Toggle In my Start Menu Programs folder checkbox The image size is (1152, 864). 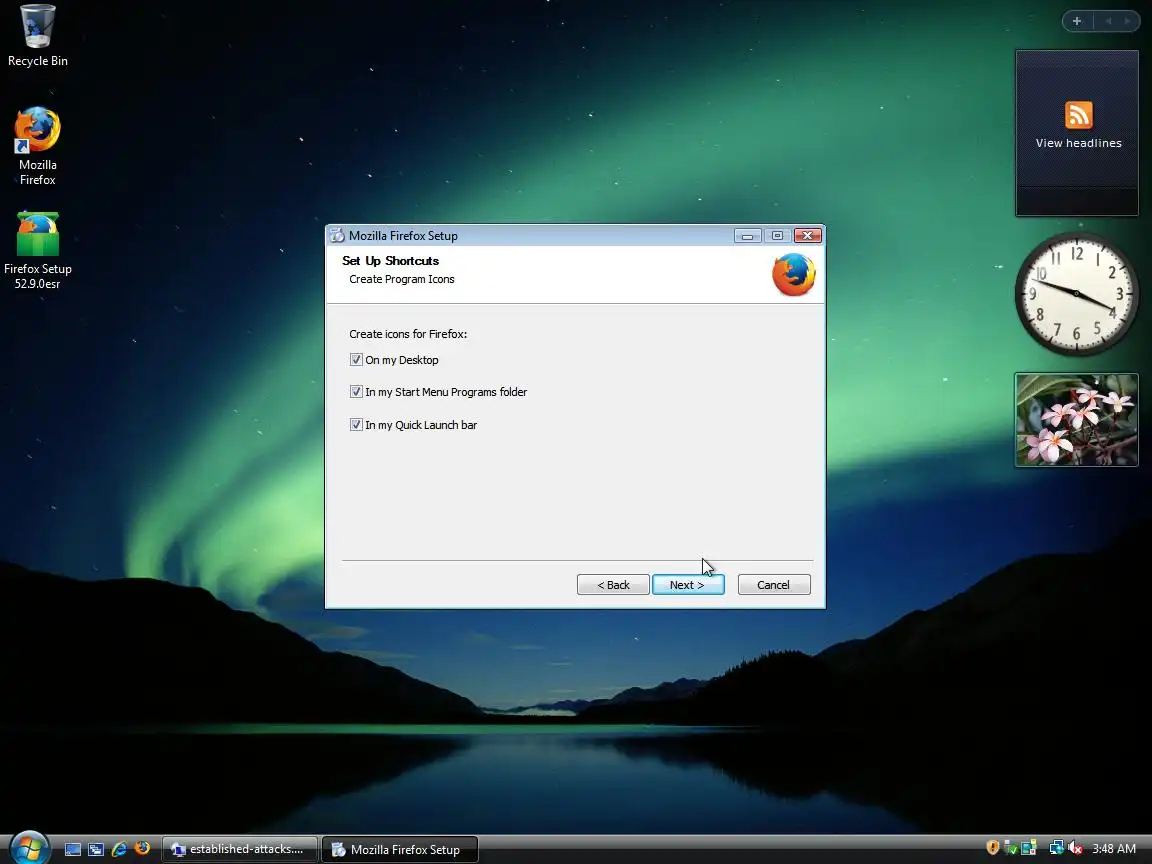[x=356, y=392]
